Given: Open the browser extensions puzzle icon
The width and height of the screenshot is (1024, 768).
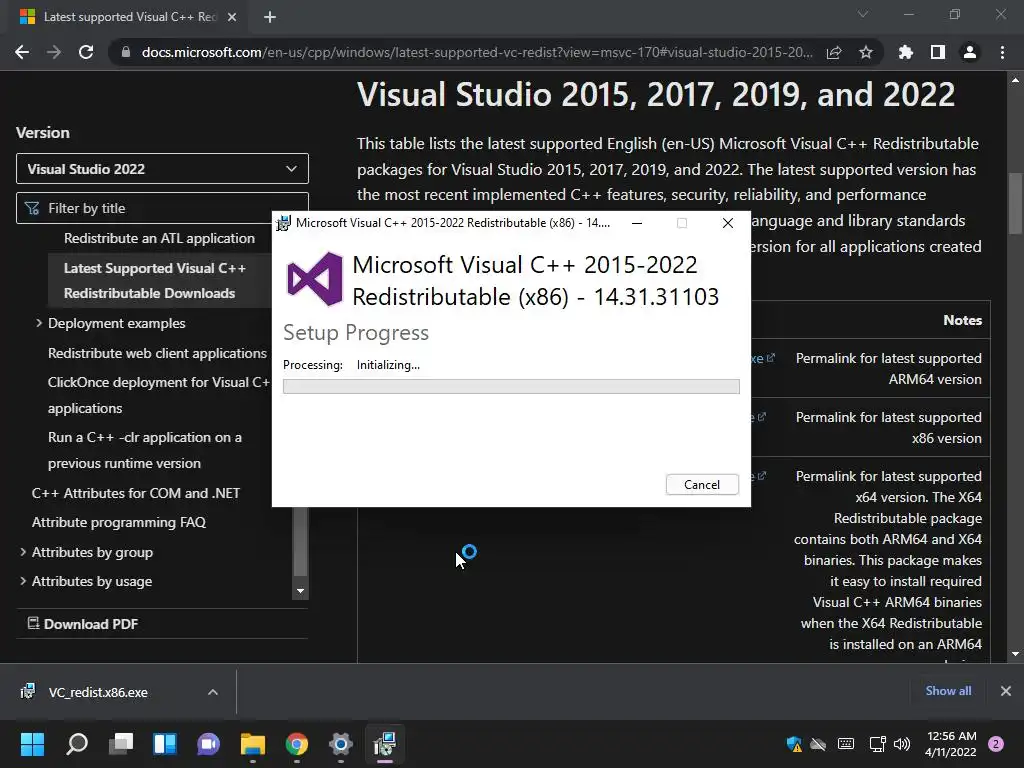Looking at the screenshot, I should [905, 52].
